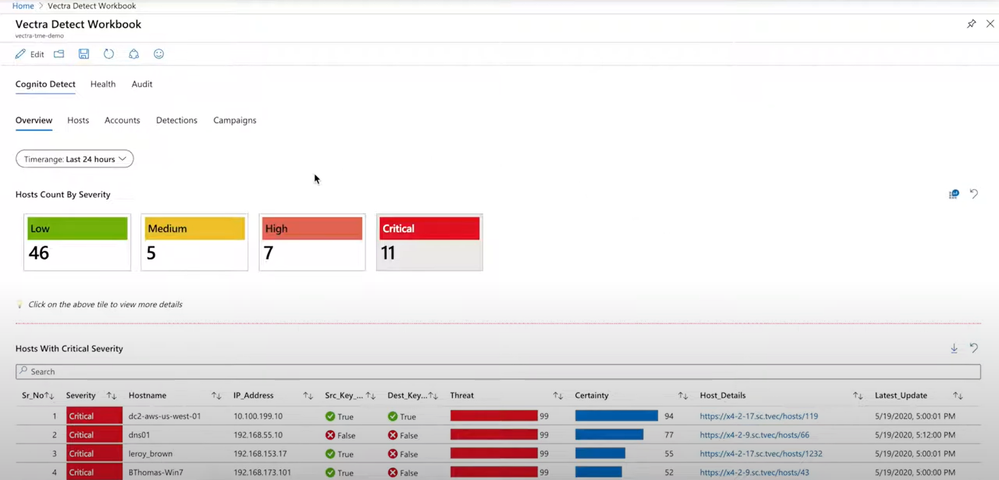
Task: Open the workbook folder icon in toolbar
Action: (59, 54)
